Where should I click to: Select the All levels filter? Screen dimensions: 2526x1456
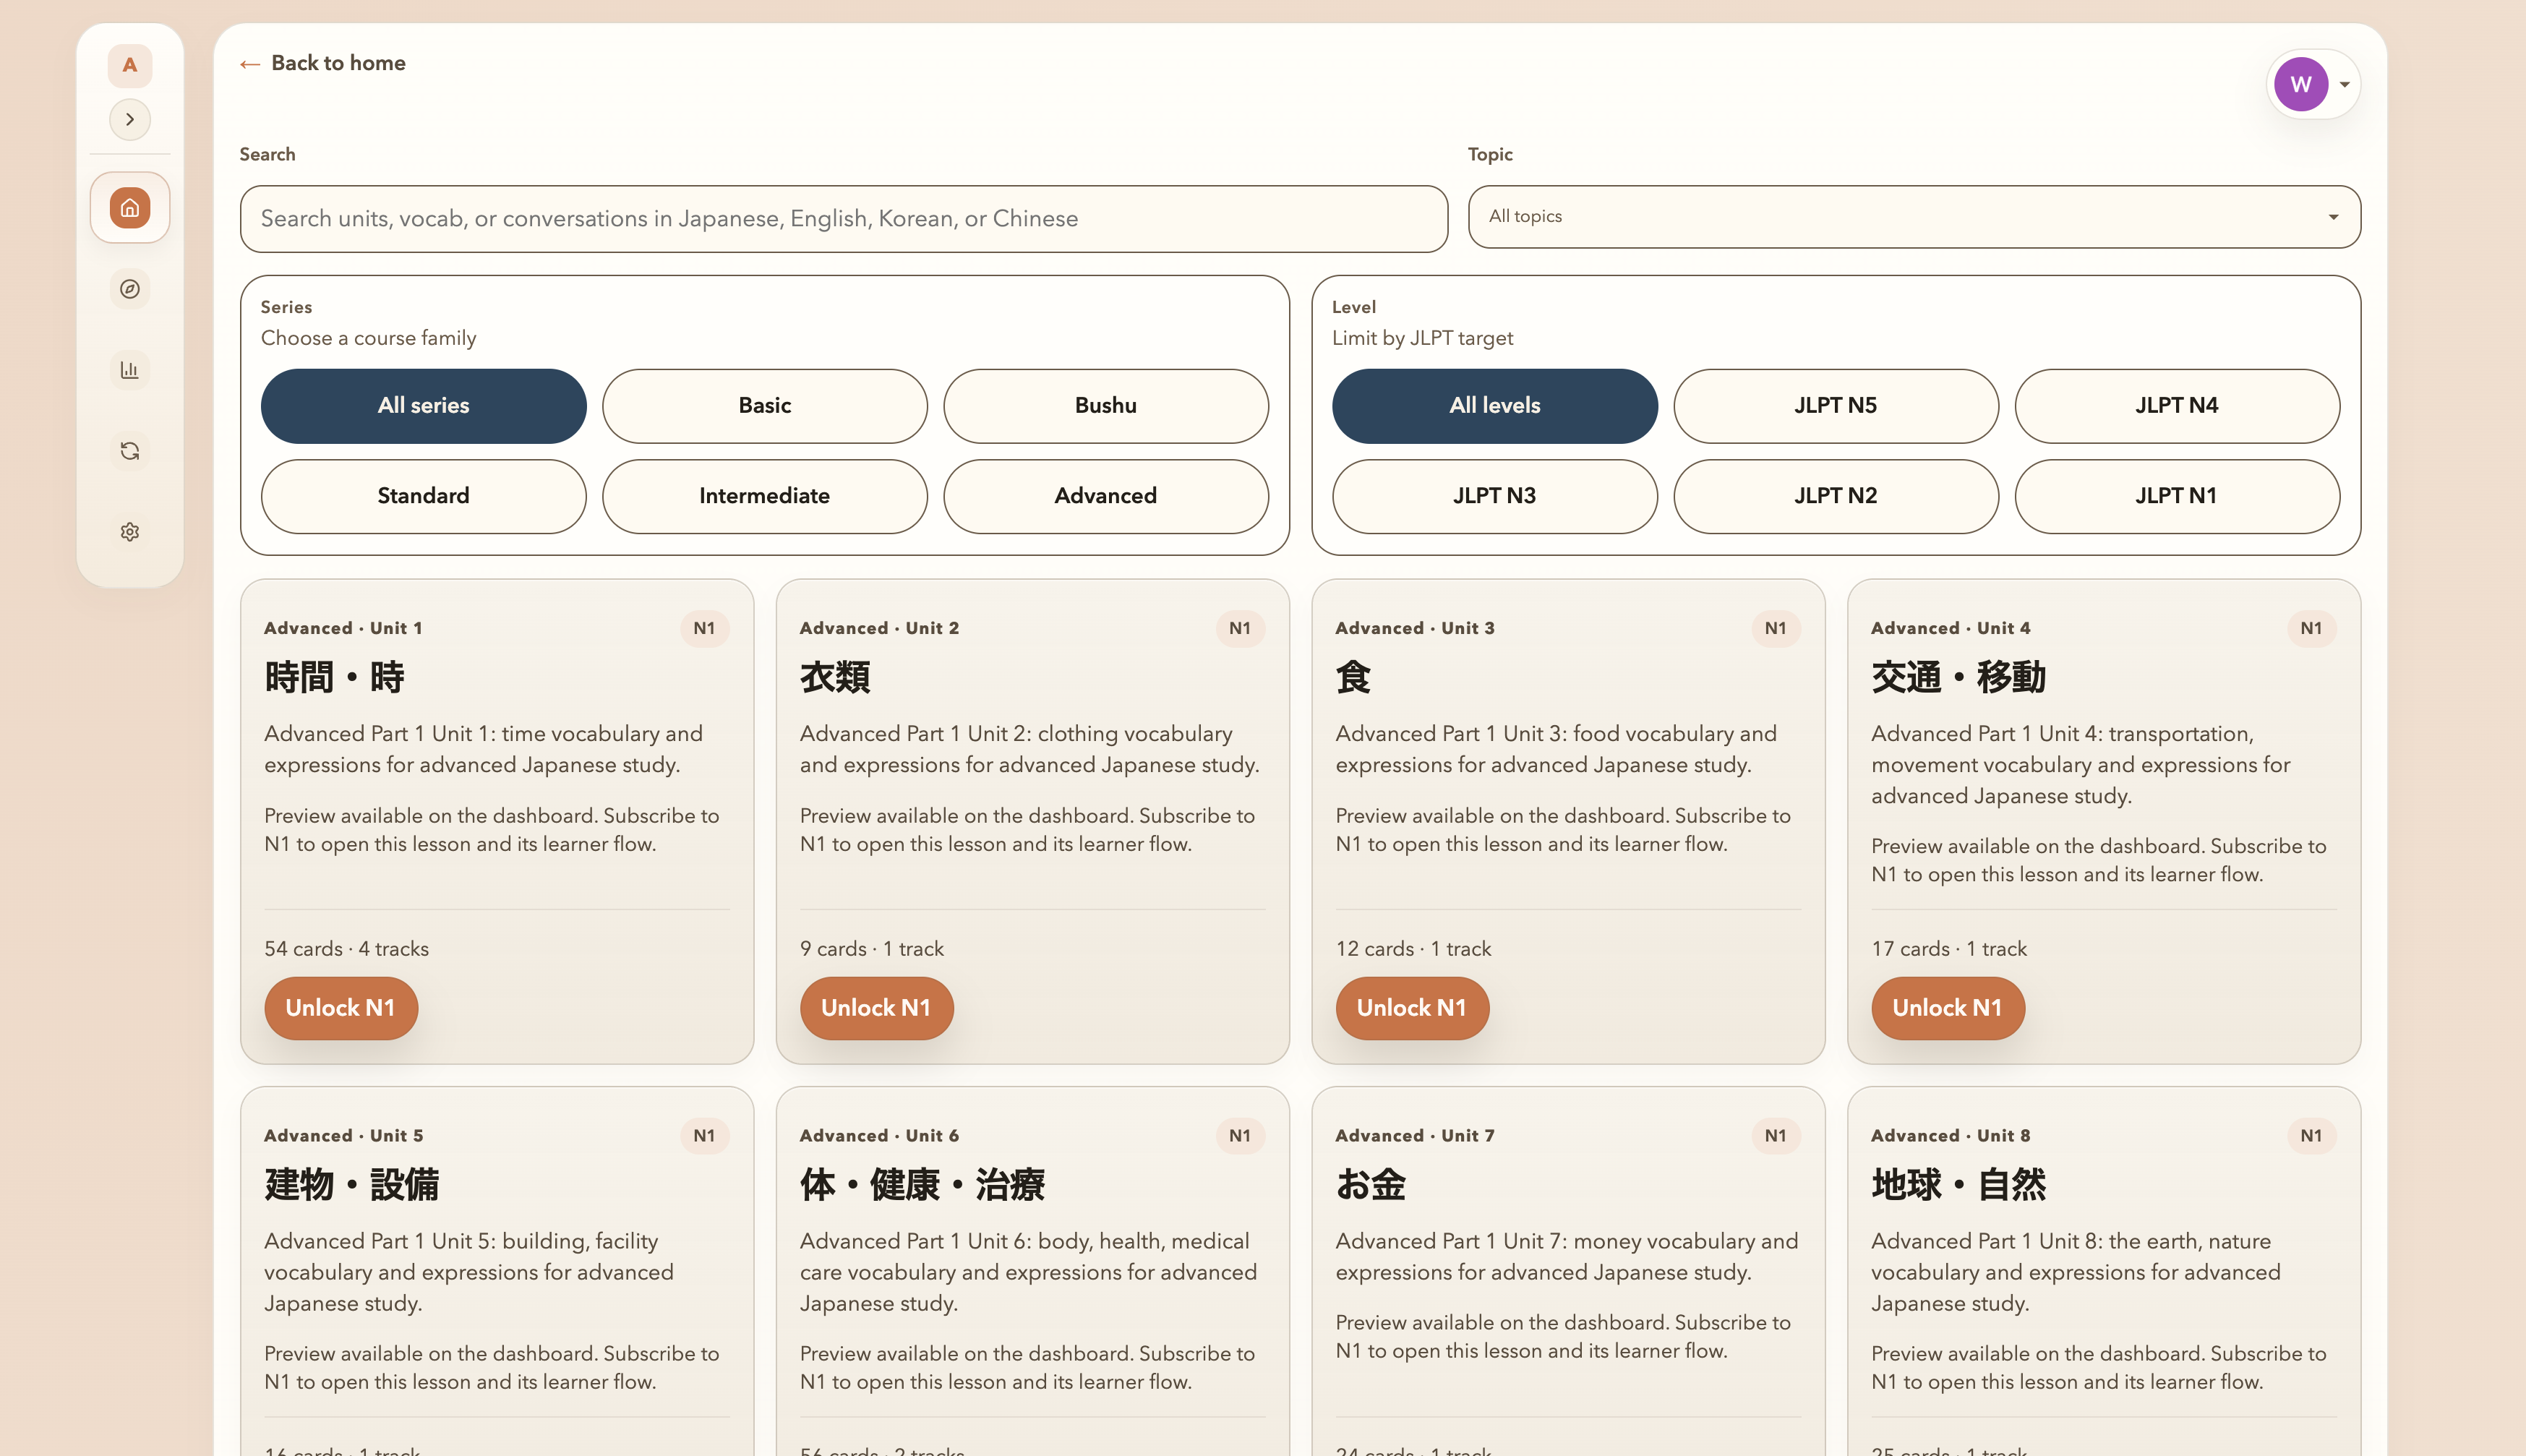1495,405
